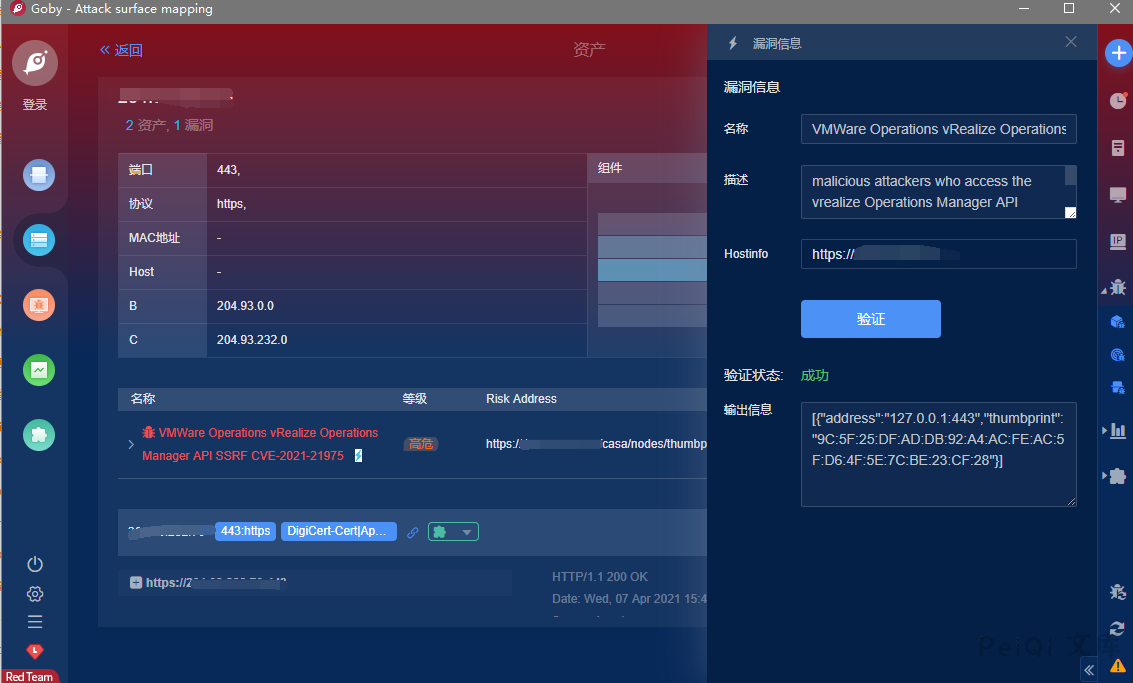Click the lightning exploit icon beside CVE-2021-21975

(x=358, y=456)
